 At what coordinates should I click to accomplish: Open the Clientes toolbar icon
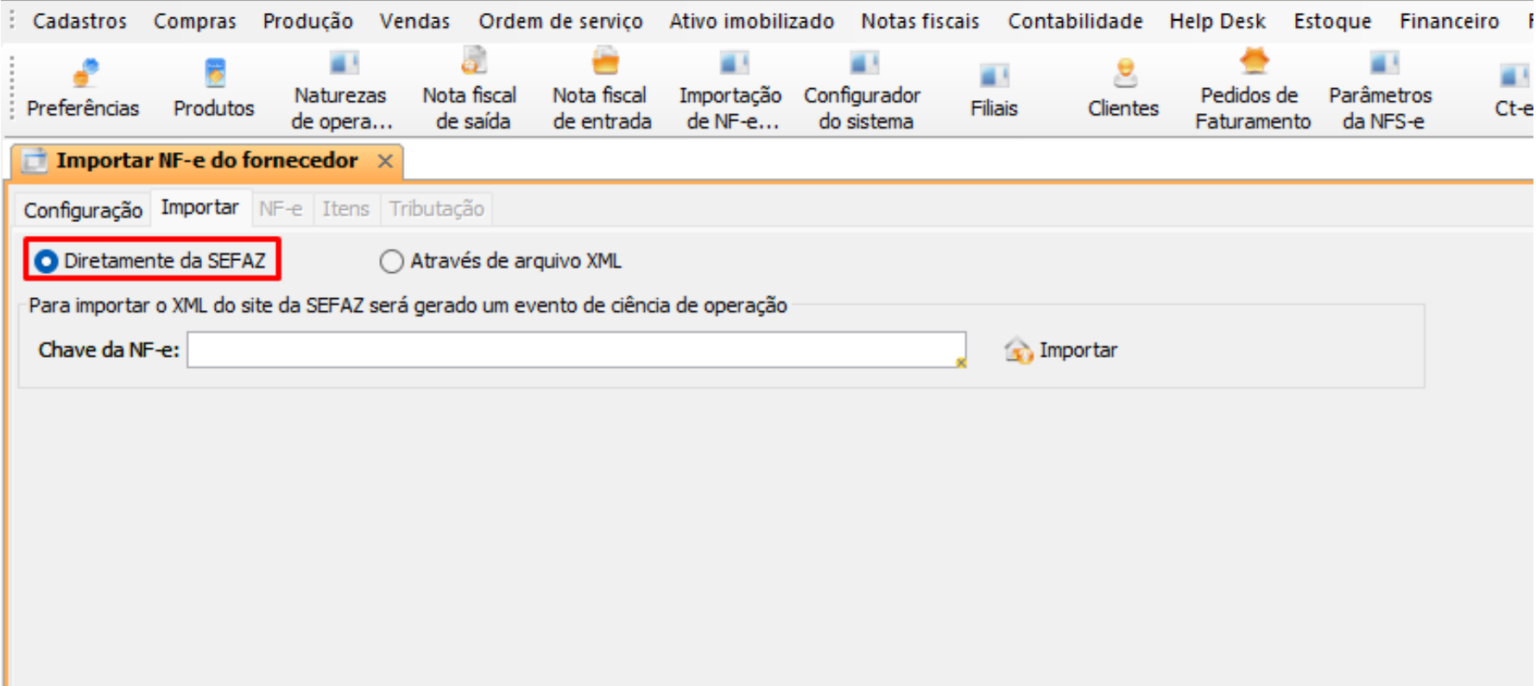coord(1123,90)
